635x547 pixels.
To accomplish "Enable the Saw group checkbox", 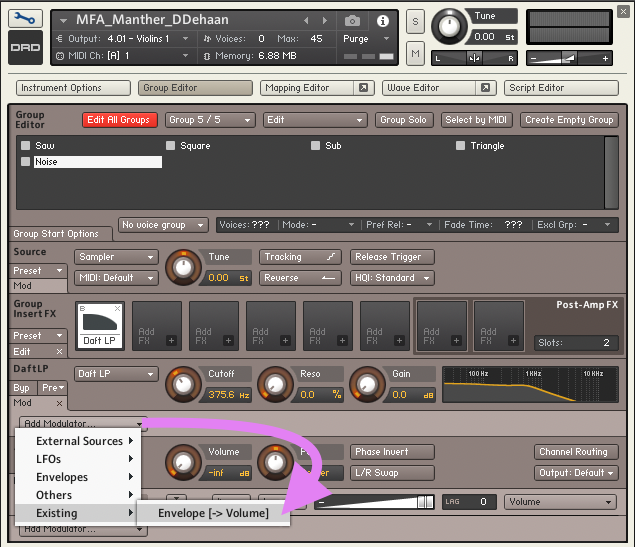I will (26, 146).
